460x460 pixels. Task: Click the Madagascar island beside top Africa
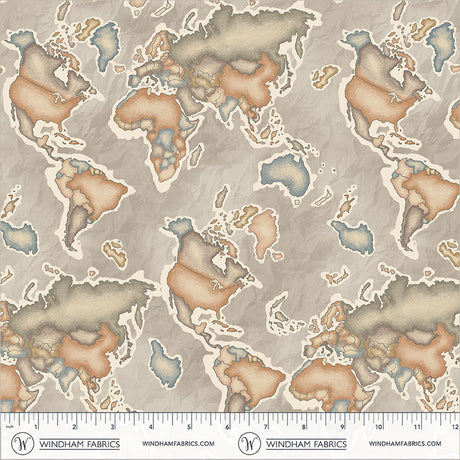click(197, 155)
